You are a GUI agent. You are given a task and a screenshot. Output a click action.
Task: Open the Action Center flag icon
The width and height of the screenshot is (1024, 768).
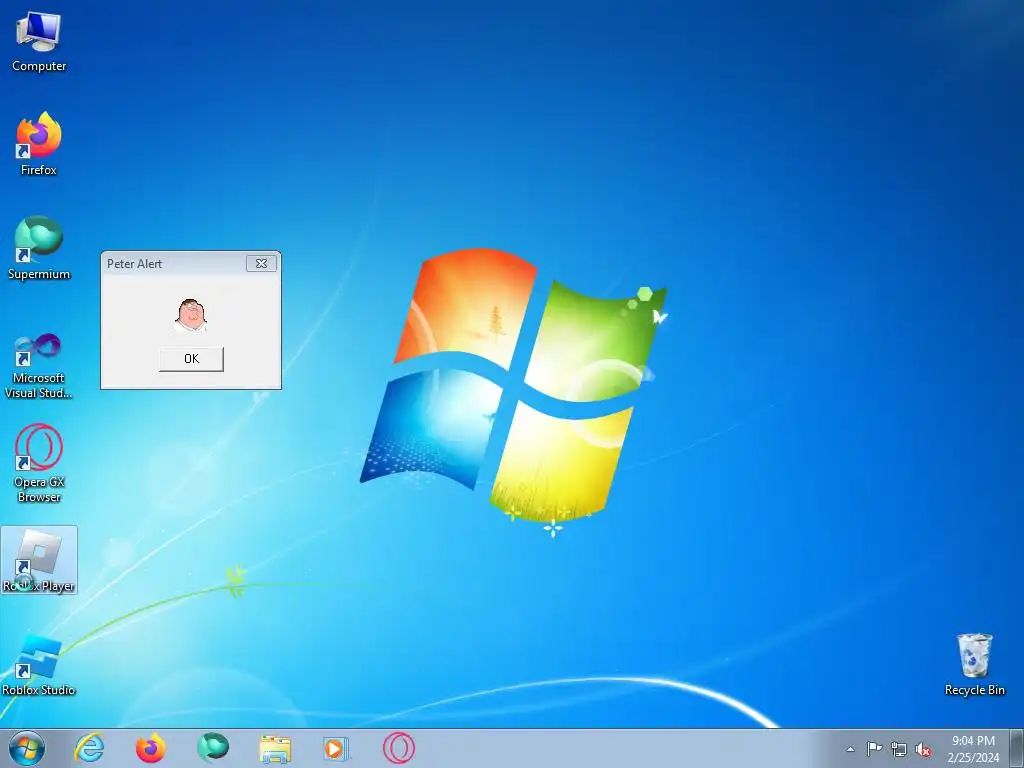(874, 749)
